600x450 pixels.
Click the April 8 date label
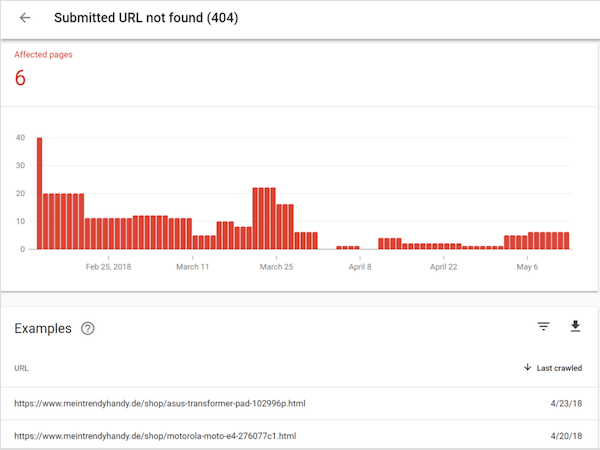(x=360, y=267)
